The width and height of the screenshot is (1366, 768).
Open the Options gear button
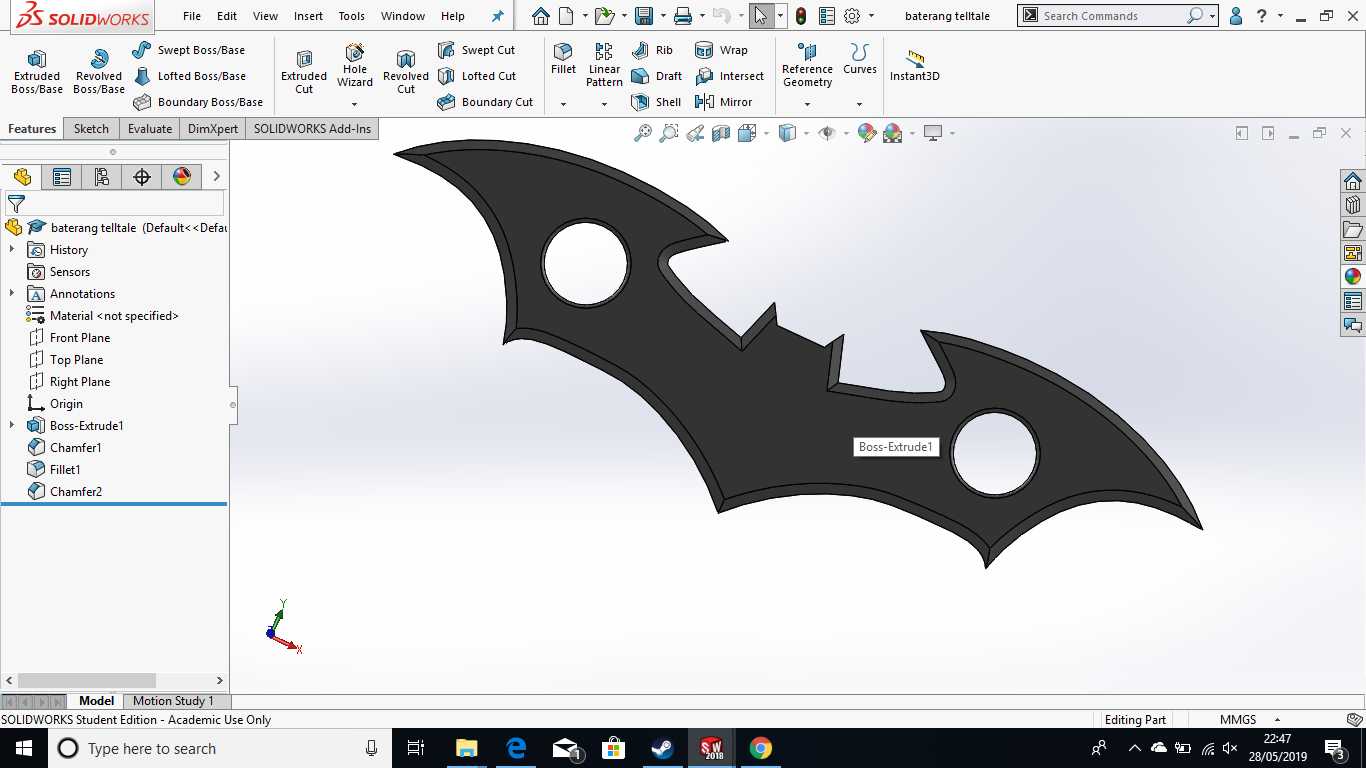tap(852, 16)
